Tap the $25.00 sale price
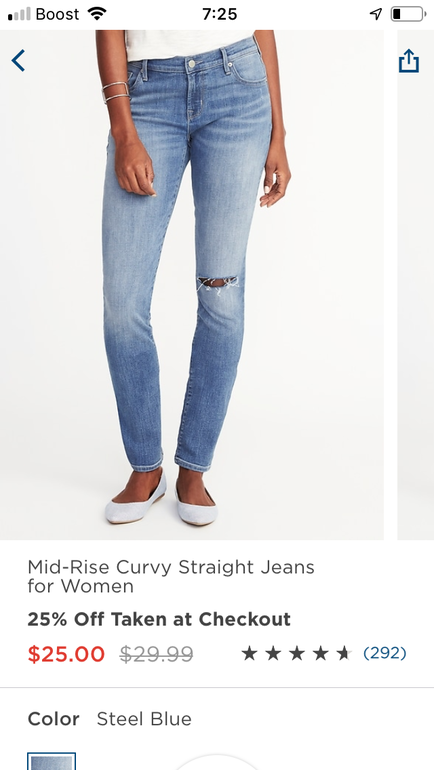 click(x=66, y=654)
